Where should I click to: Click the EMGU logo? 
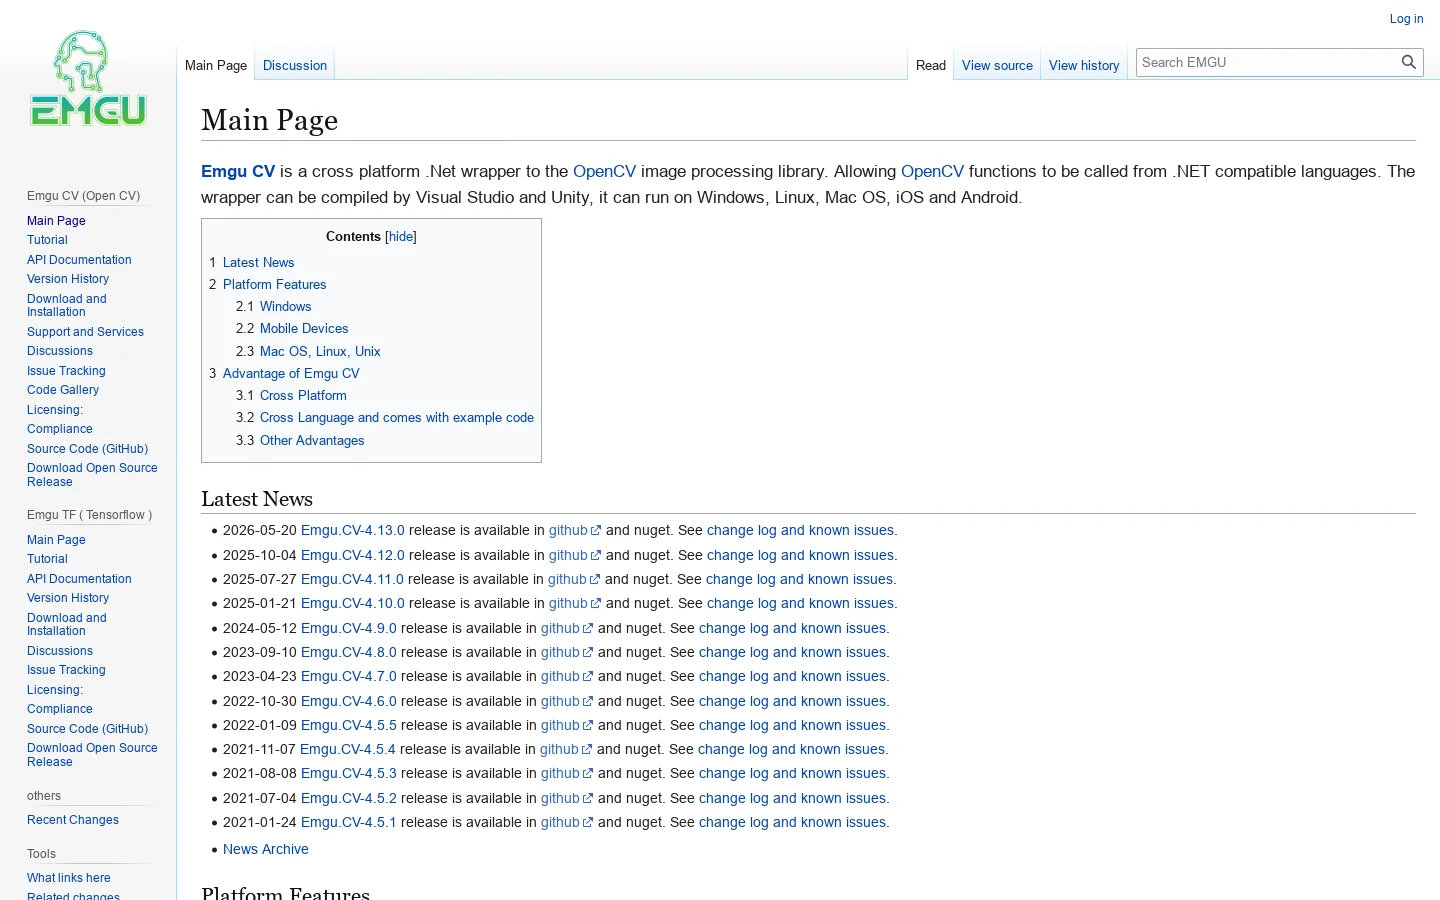(88, 79)
